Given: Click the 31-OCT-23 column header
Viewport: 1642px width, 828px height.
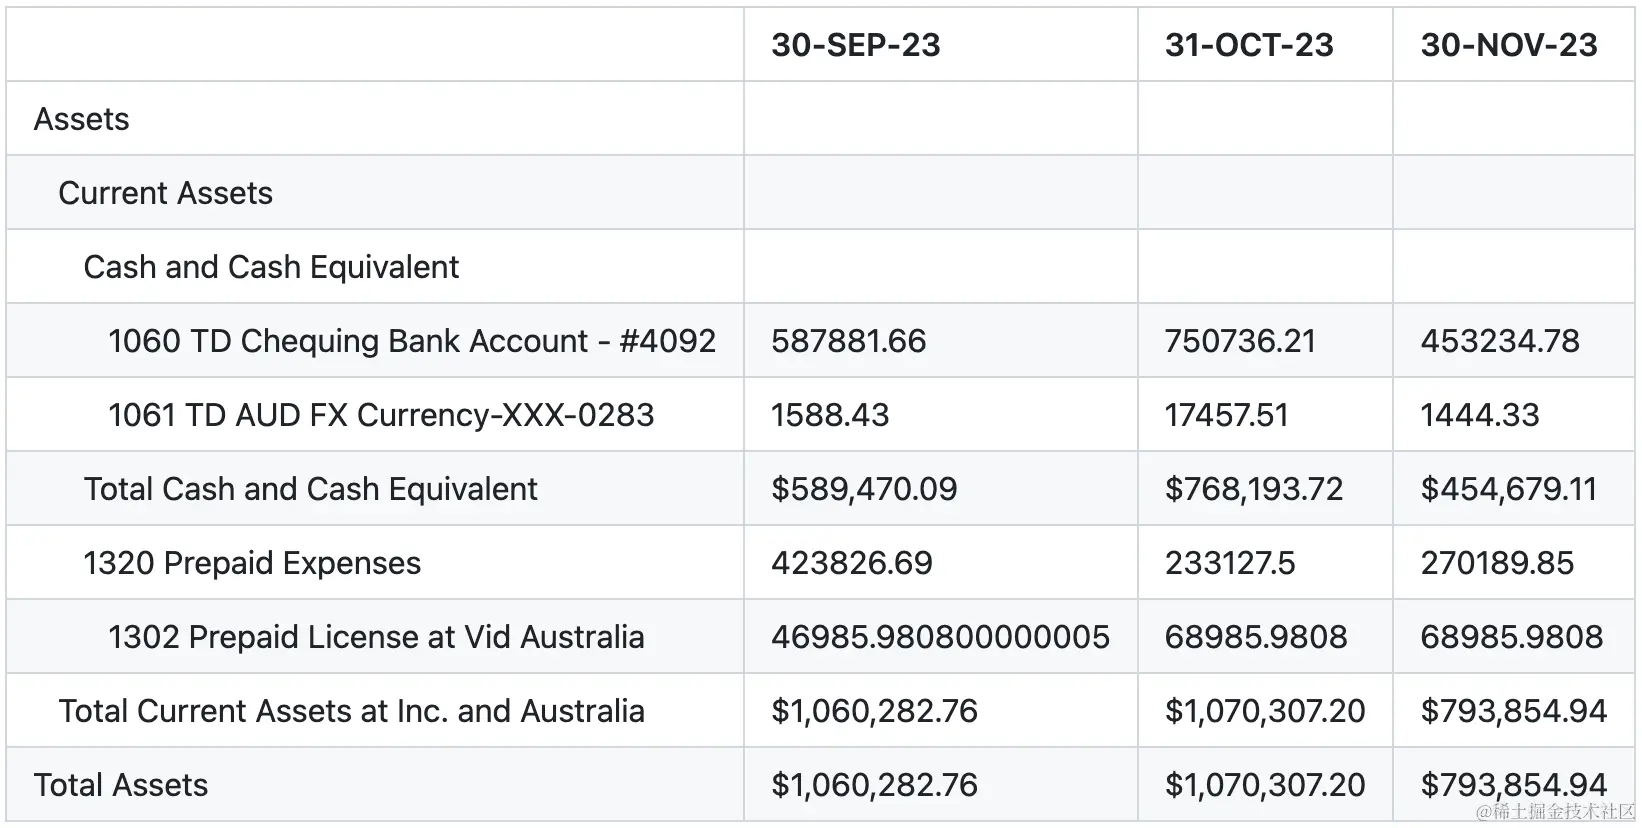Looking at the screenshot, I should [x=1249, y=45].
